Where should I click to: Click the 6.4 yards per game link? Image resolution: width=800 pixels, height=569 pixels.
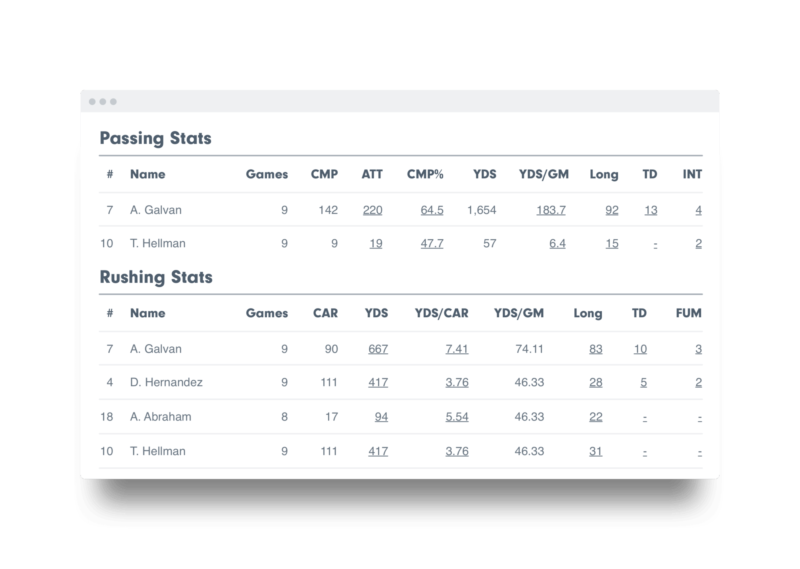tap(557, 244)
